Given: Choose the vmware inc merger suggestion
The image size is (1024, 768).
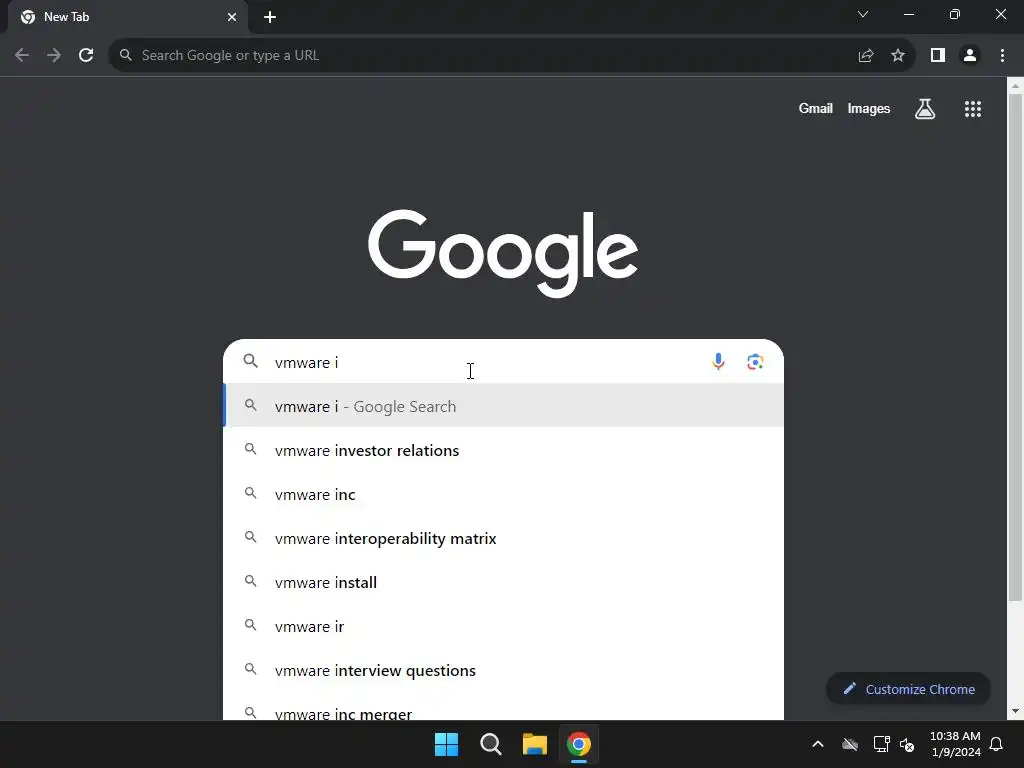Looking at the screenshot, I should (x=504, y=708).
